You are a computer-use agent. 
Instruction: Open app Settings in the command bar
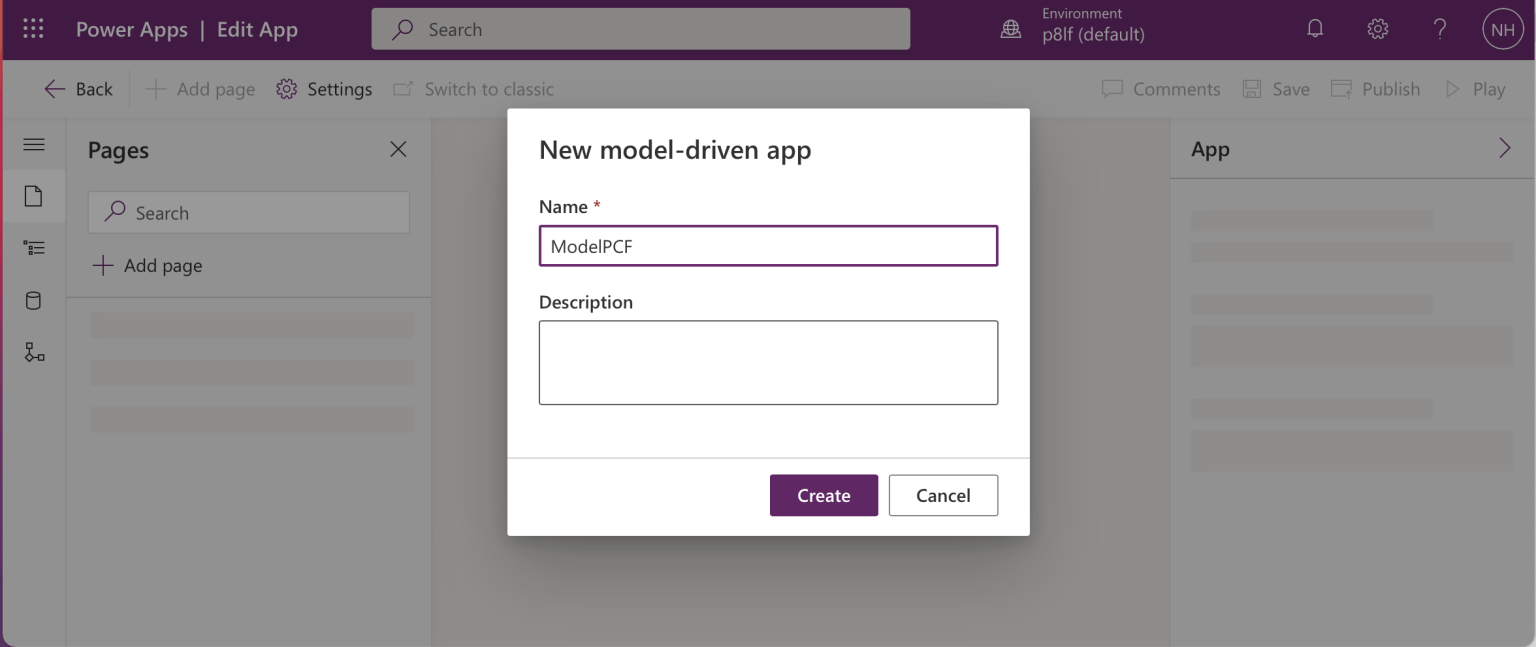click(324, 89)
